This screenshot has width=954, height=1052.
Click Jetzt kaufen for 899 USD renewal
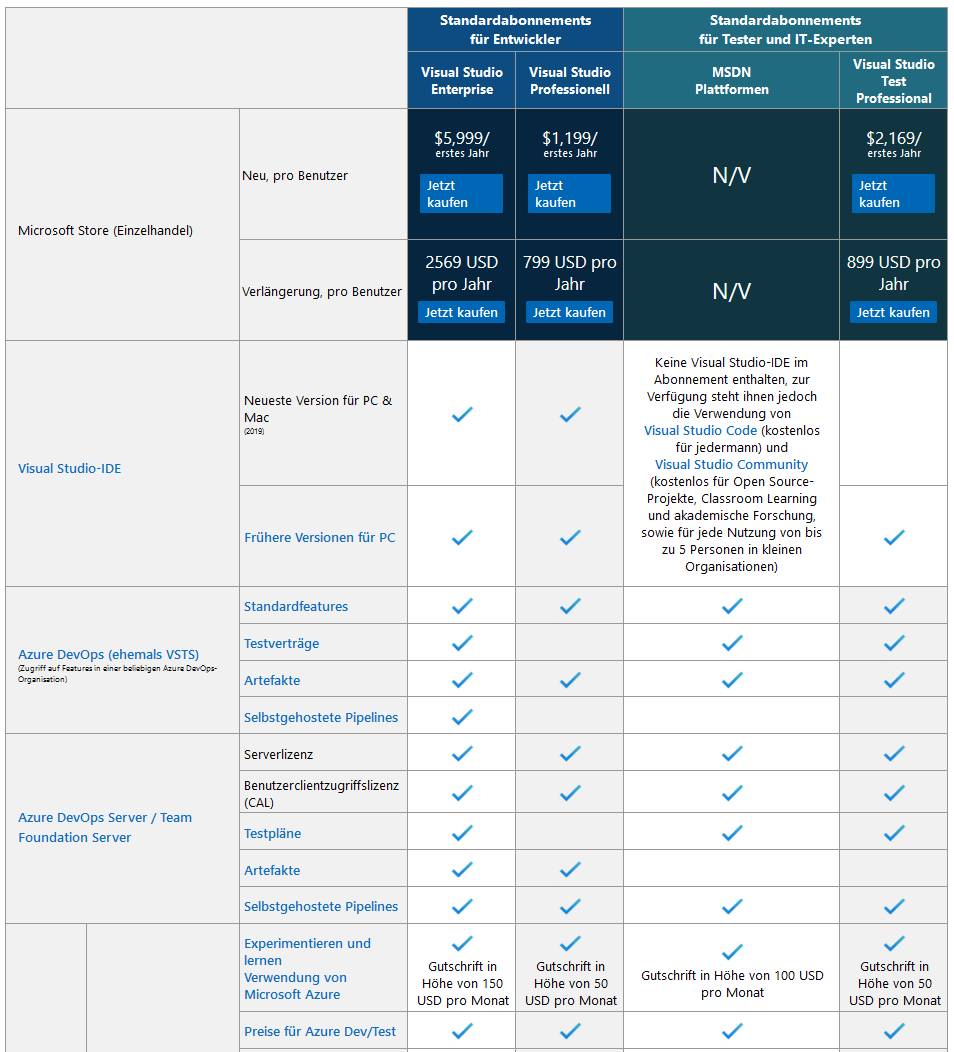click(x=893, y=312)
